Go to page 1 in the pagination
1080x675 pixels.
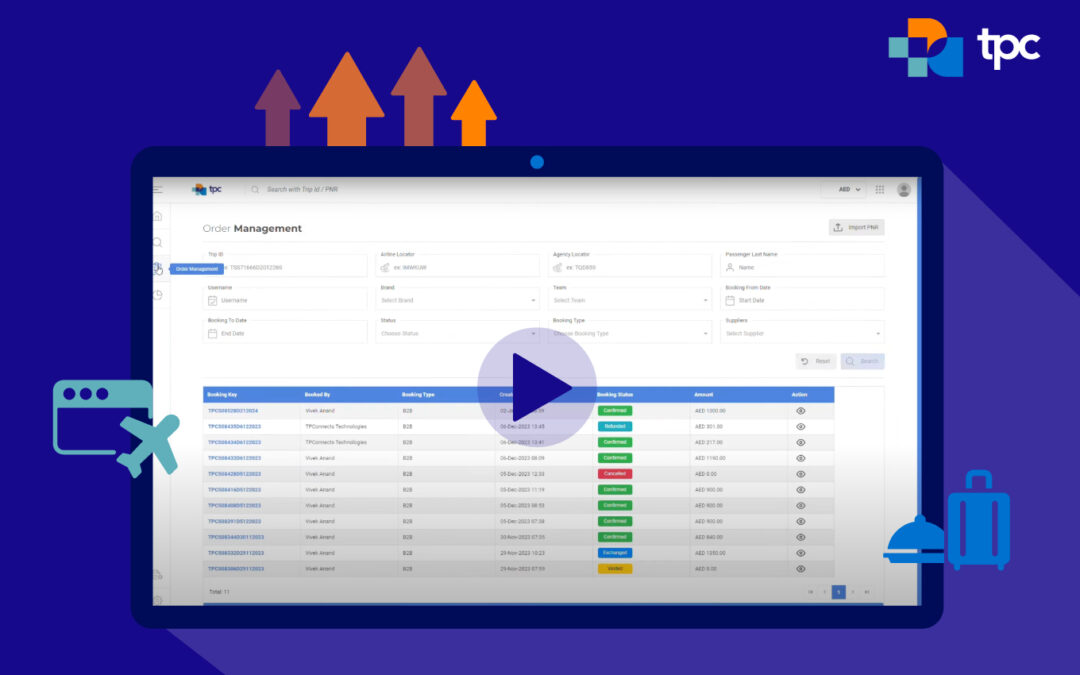[x=838, y=592]
